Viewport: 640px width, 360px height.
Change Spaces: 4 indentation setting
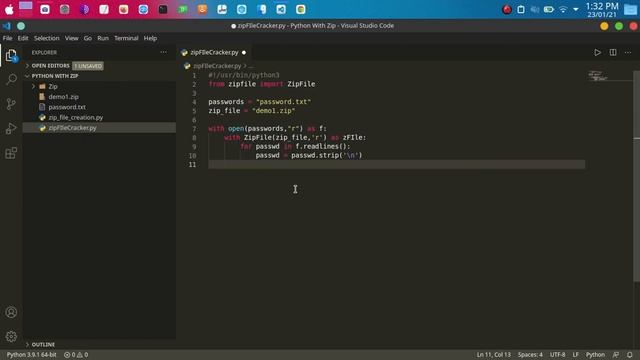point(530,355)
